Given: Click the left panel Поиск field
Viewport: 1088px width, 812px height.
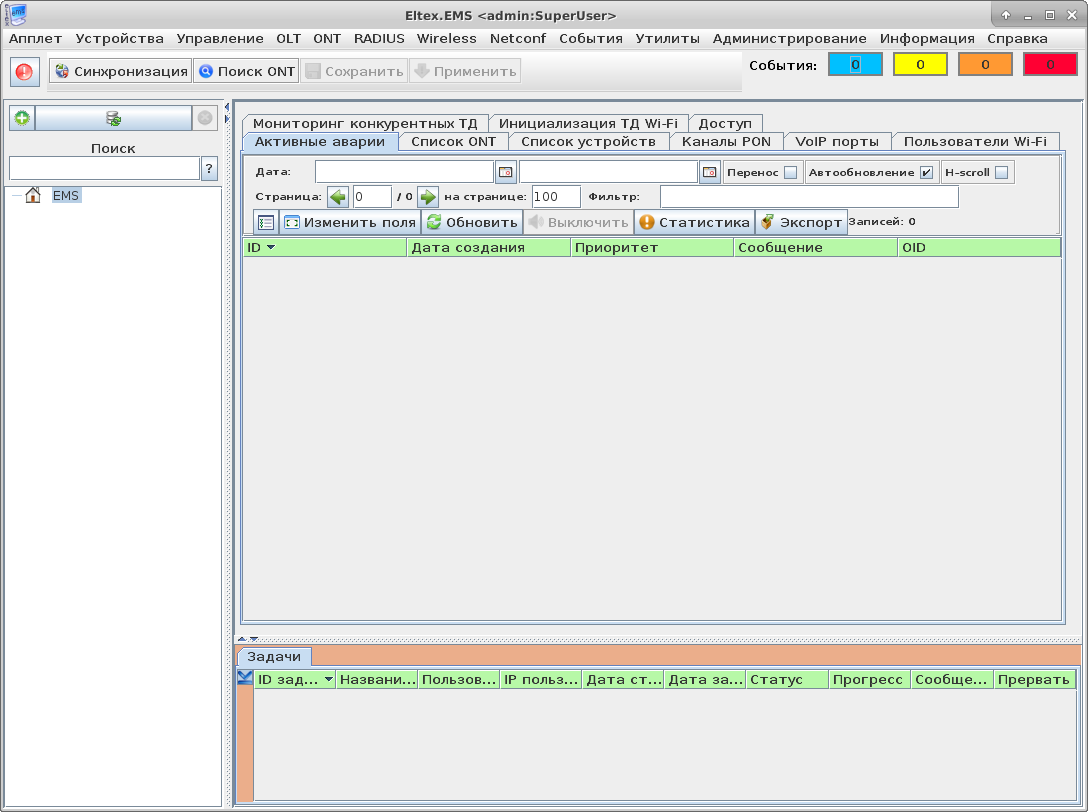Looking at the screenshot, I should point(105,169).
